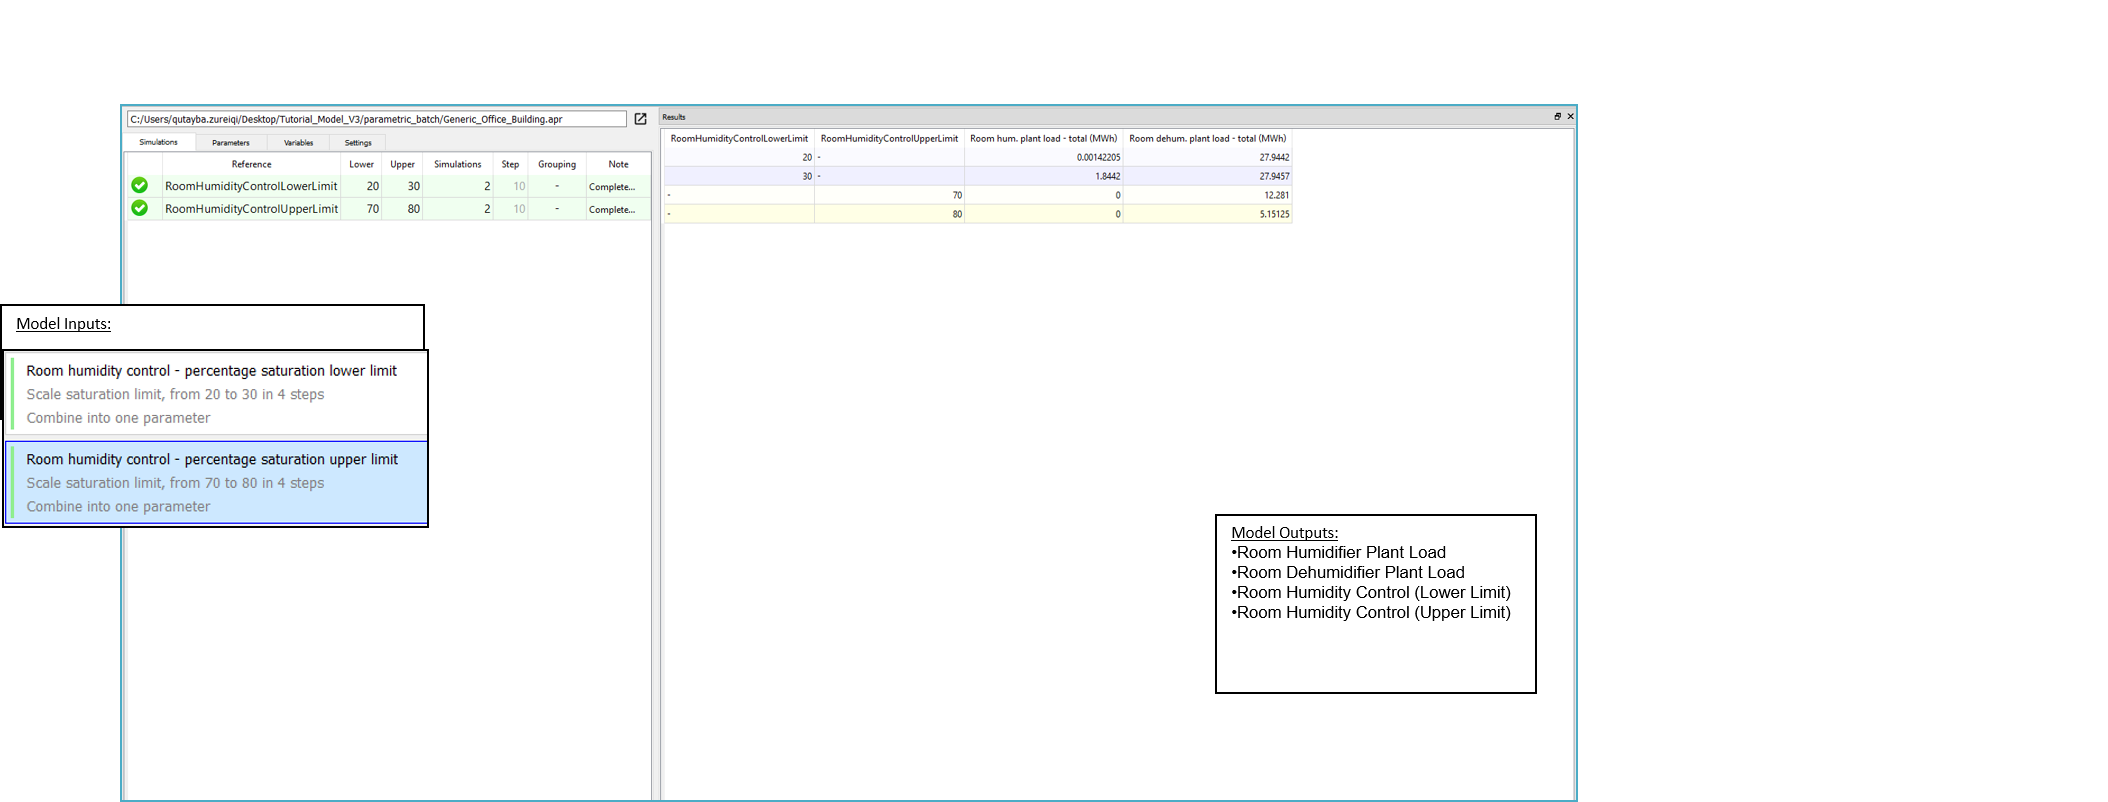Switch to the Simulations tab
This screenshot has width=2108, height=802.
(x=158, y=142)
